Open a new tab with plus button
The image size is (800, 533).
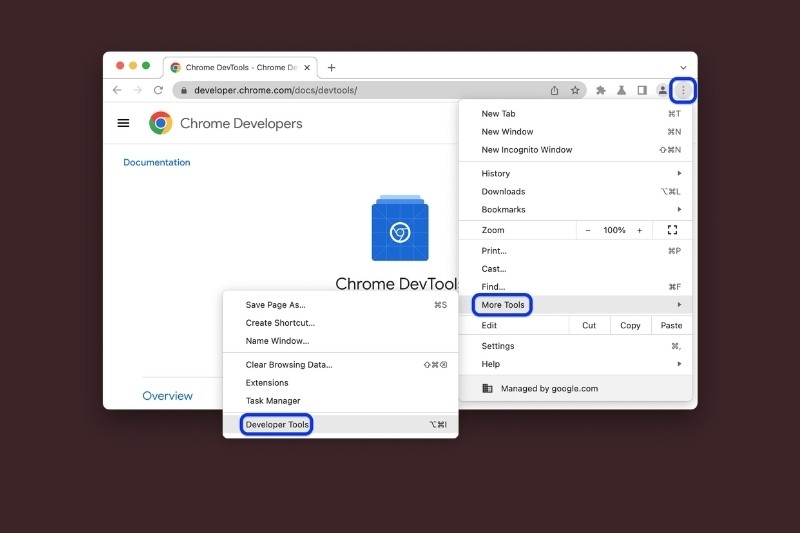click(332, 67)
